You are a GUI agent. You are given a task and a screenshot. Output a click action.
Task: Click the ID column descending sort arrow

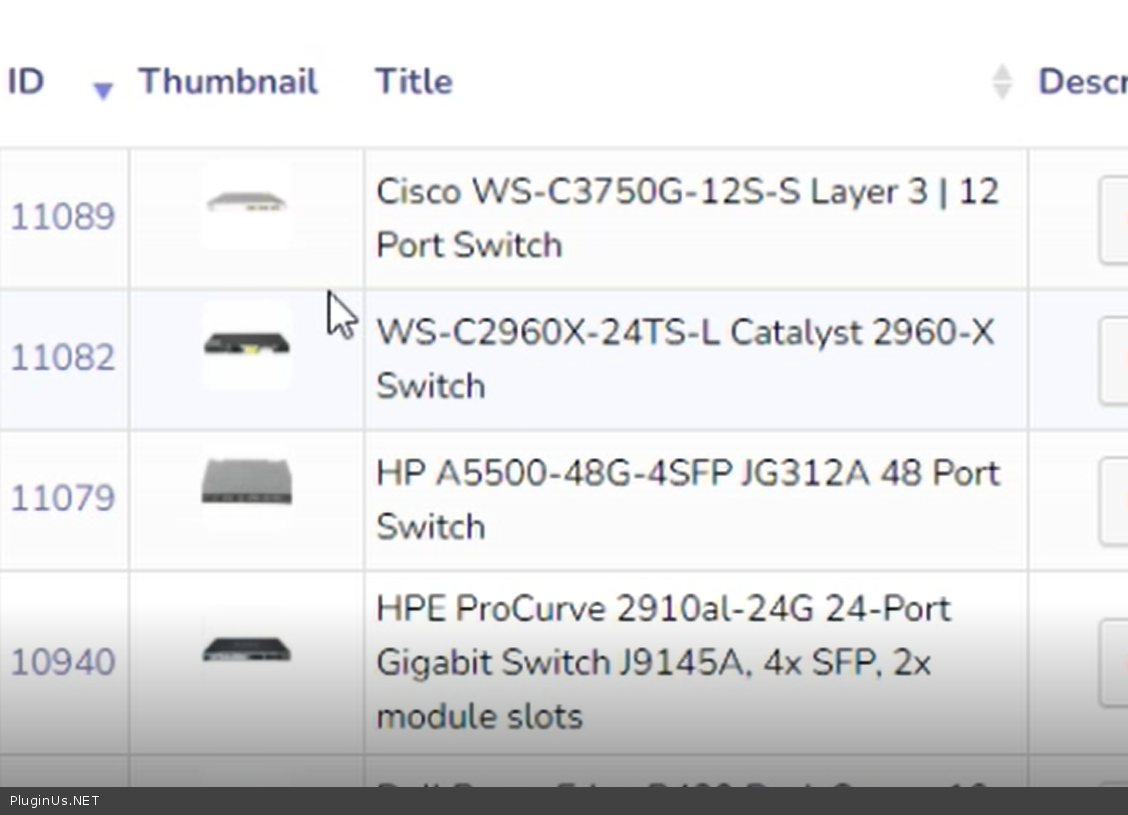point(102,91)
